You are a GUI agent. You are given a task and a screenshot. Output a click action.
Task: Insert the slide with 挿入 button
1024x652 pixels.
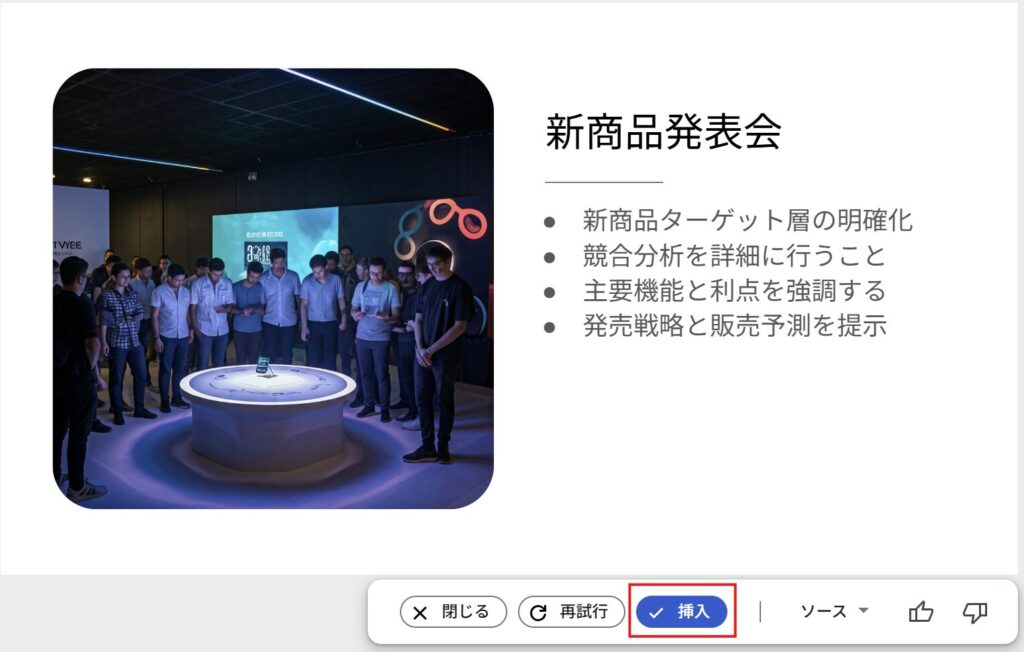(682, 612)
